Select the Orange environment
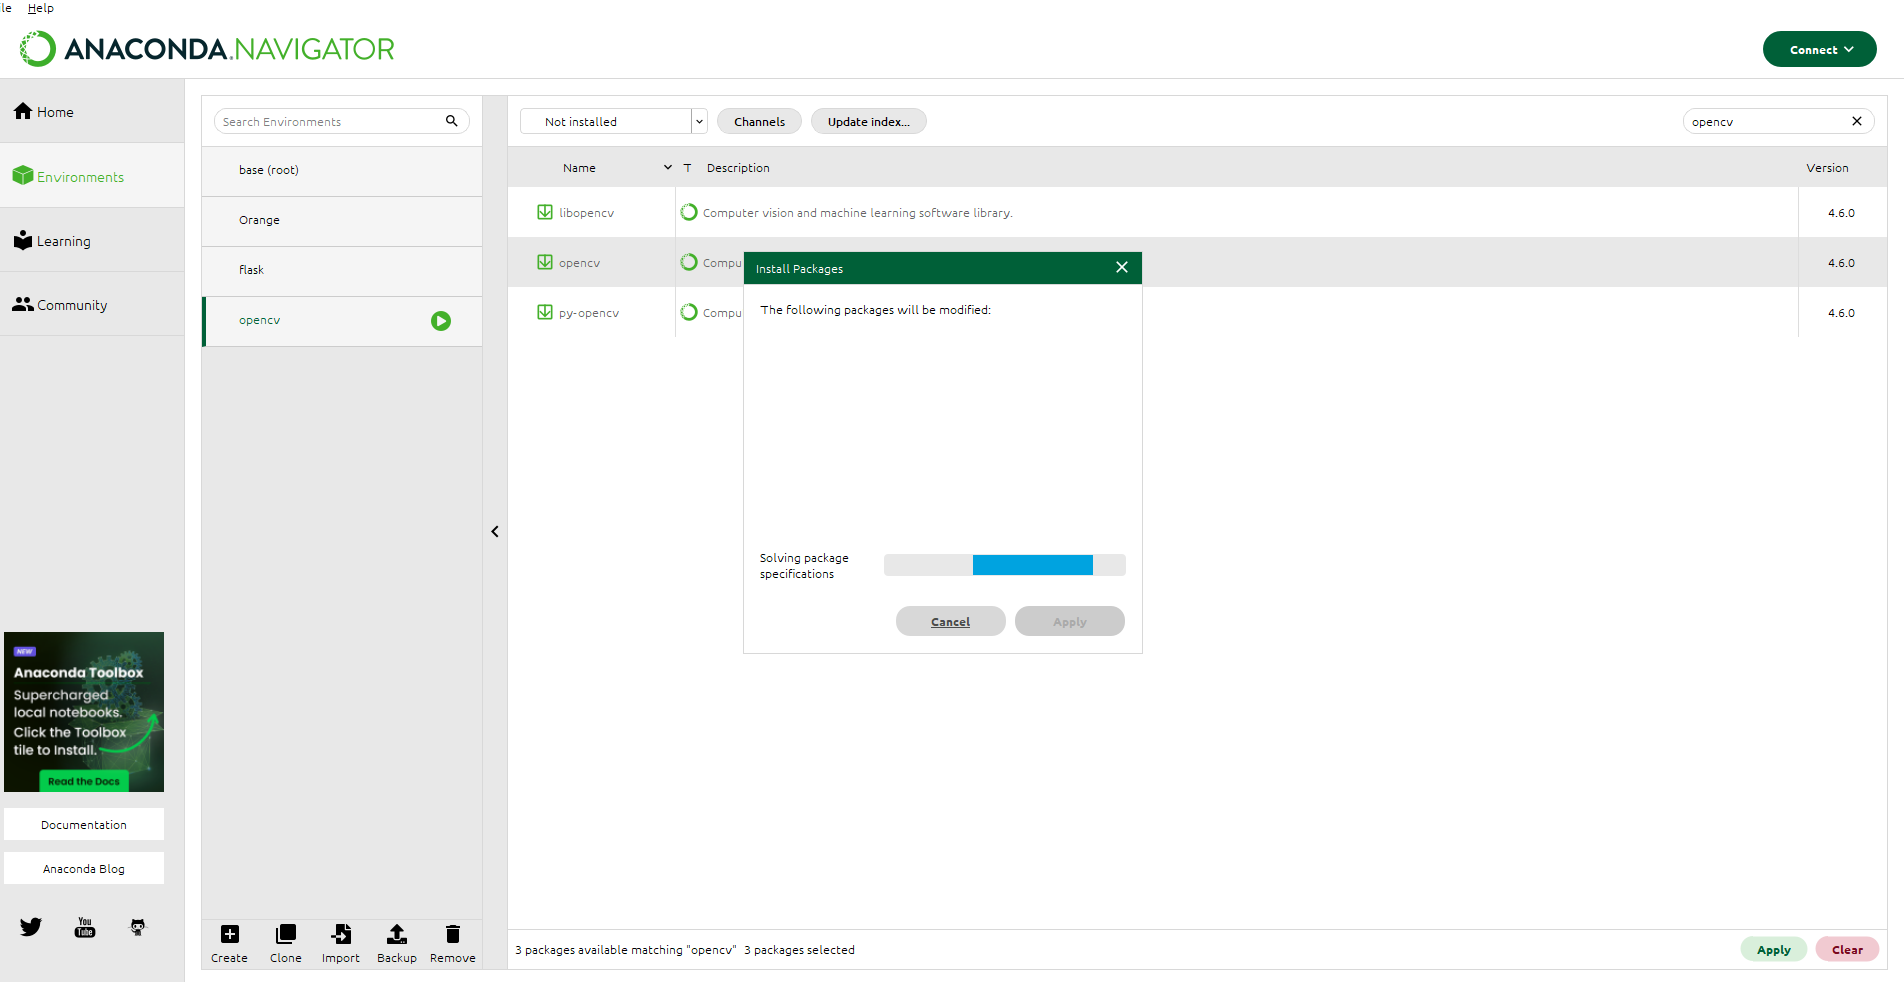Screen dimensions: 1904x982 click(x=342, y=220)
